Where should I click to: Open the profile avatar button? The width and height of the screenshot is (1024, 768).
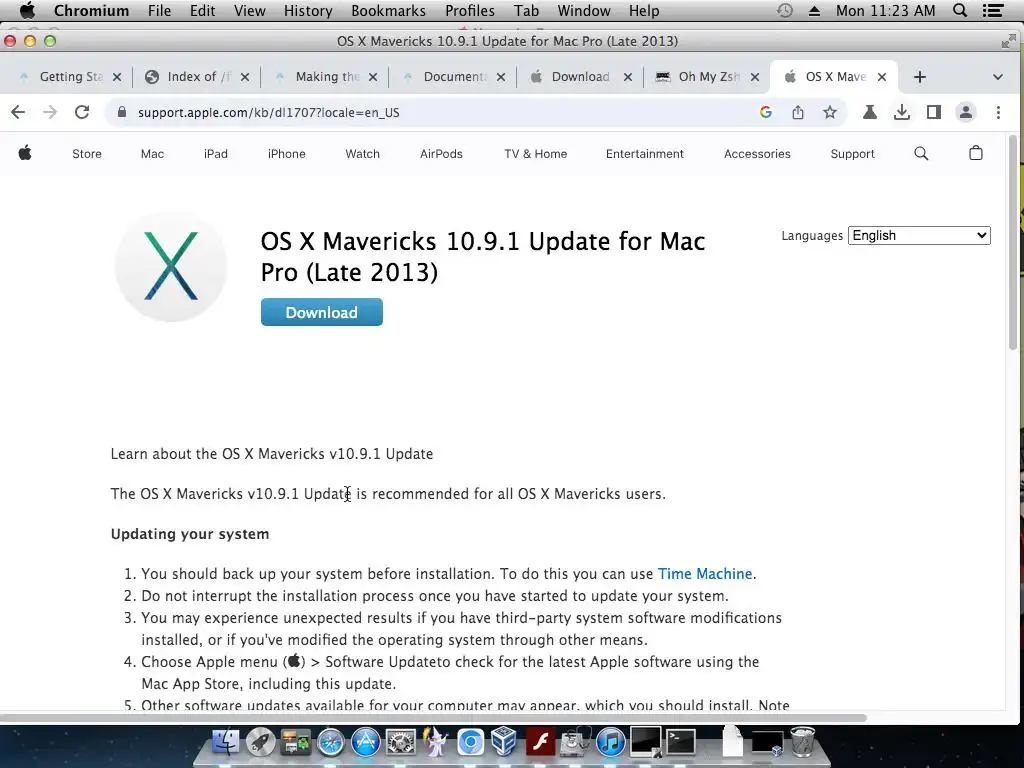tap(966, 112)
